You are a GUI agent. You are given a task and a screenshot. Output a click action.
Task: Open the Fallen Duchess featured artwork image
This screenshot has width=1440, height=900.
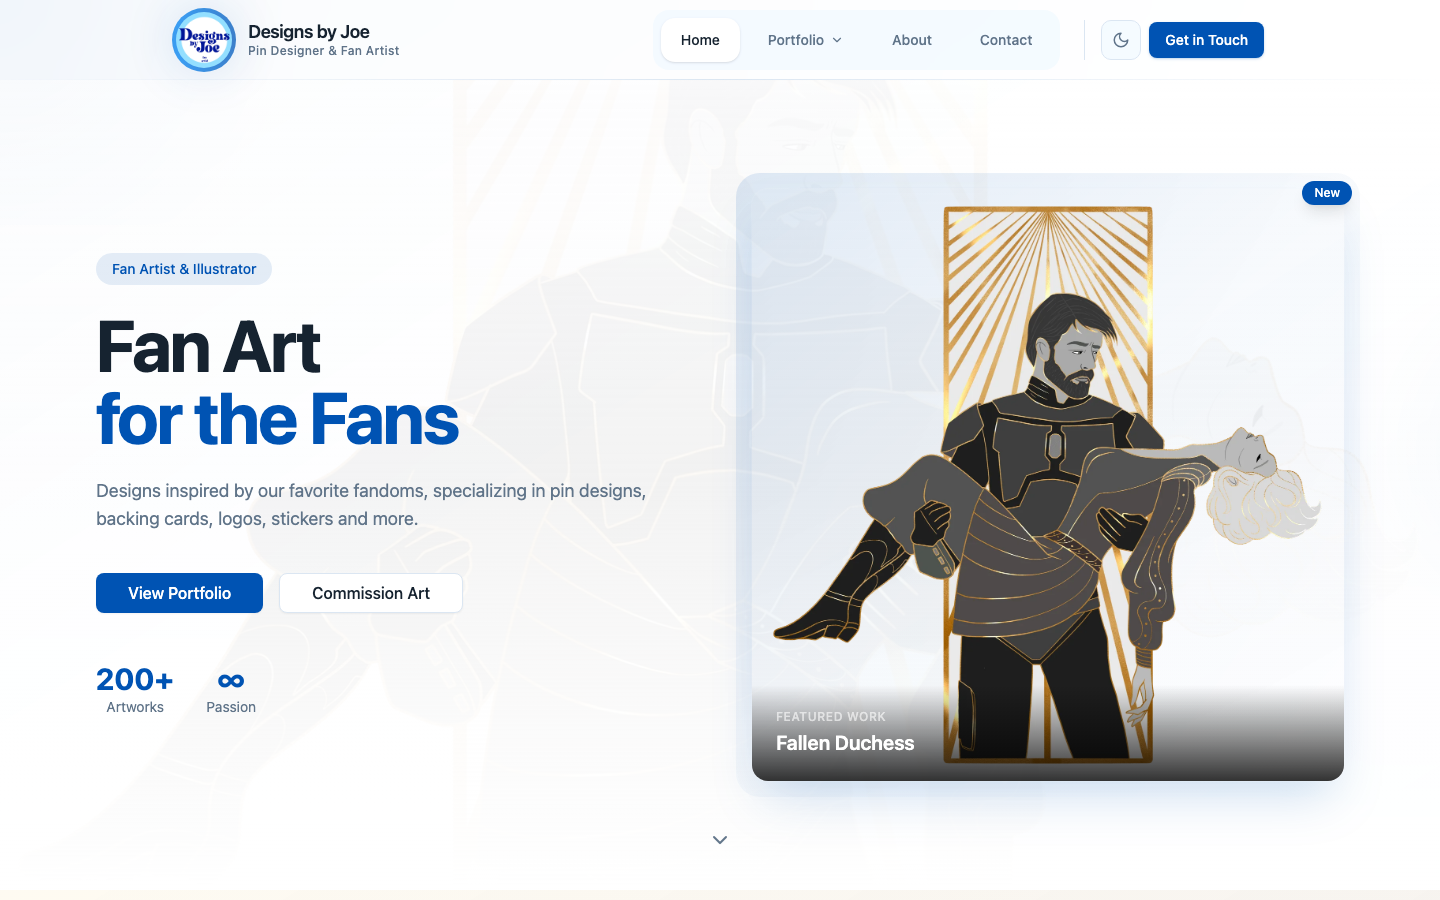pos(1048,477)
